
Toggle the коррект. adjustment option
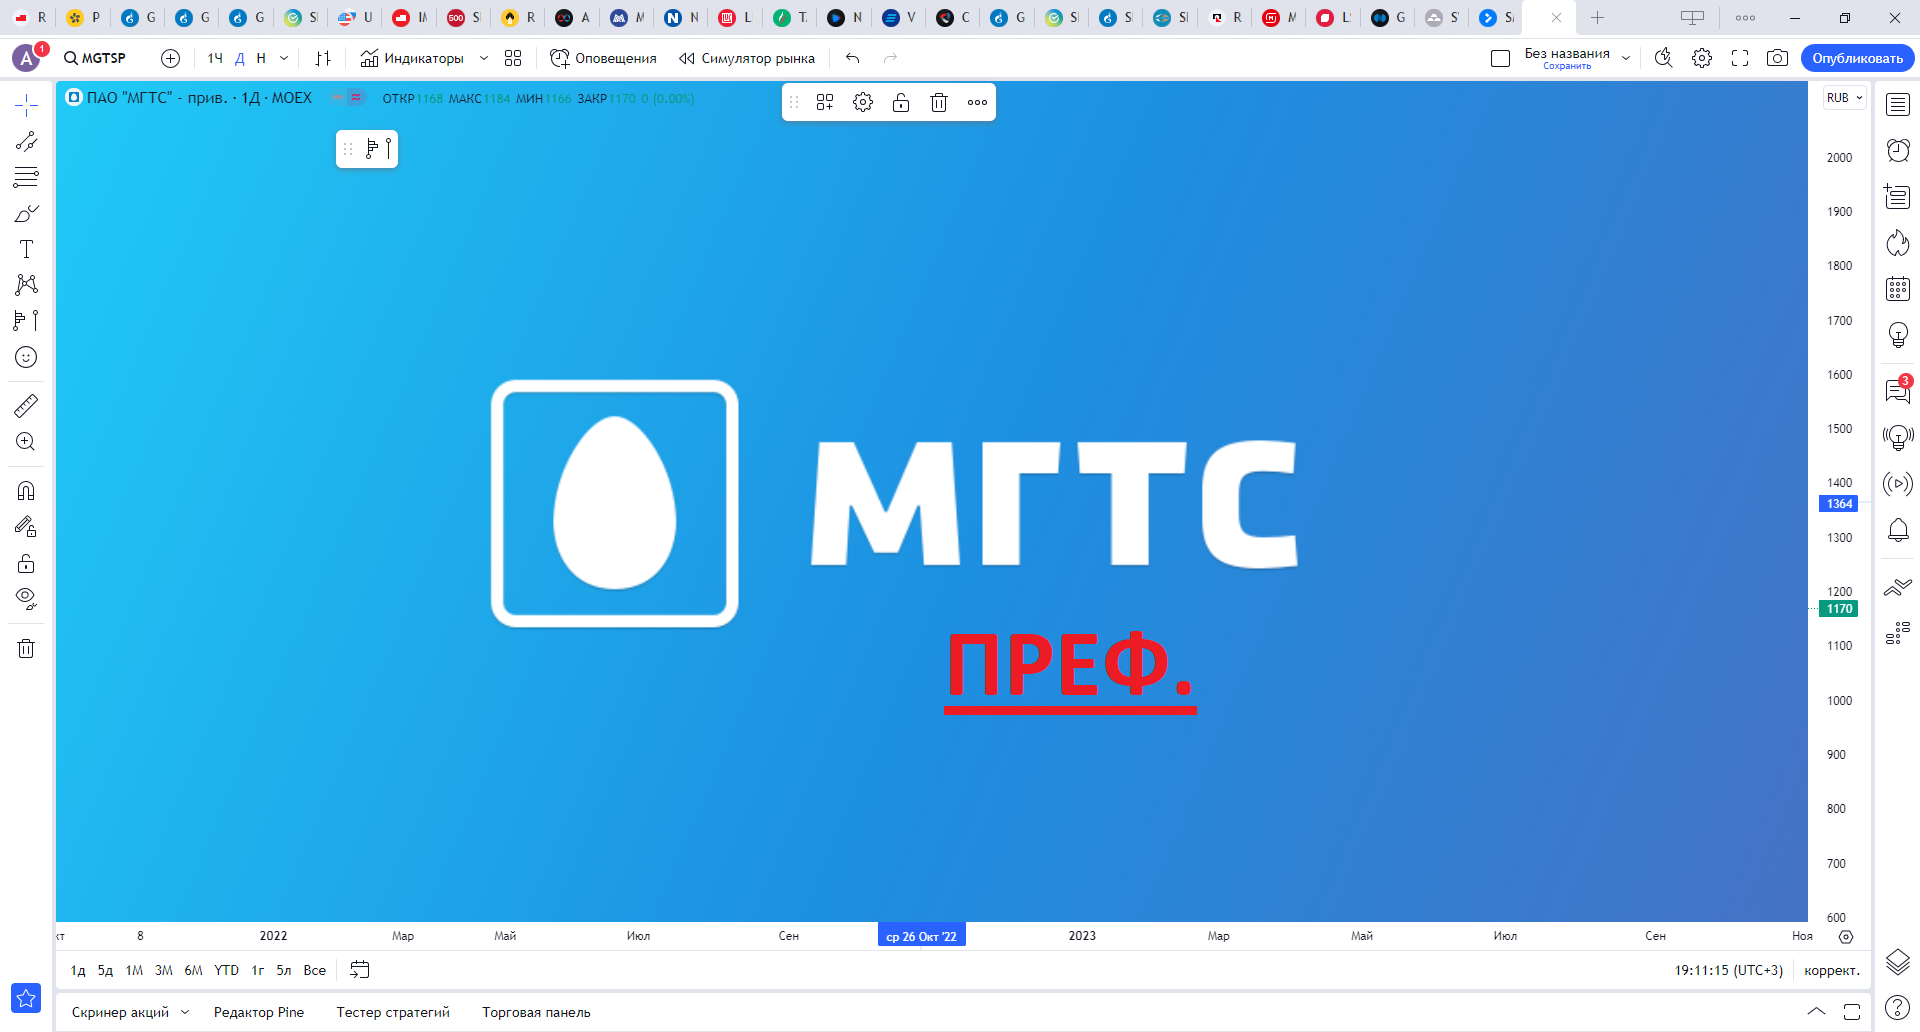(x=1832, y=970)
